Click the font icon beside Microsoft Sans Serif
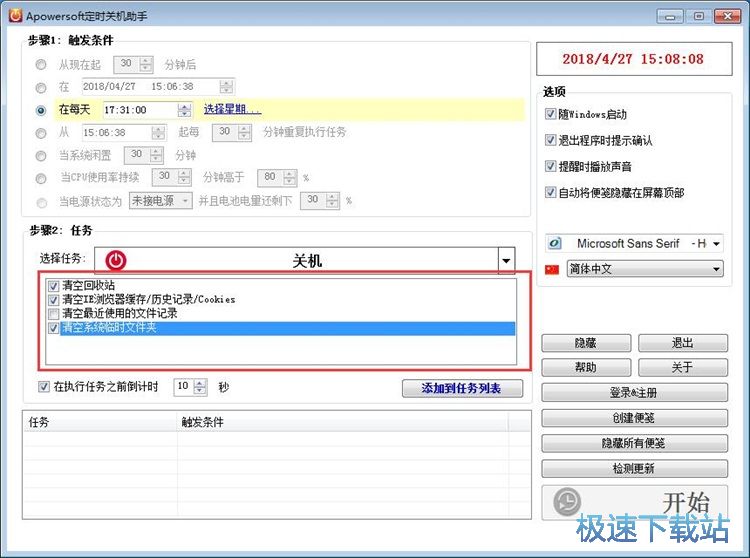750x558 pixels. [x=554, y=243]
